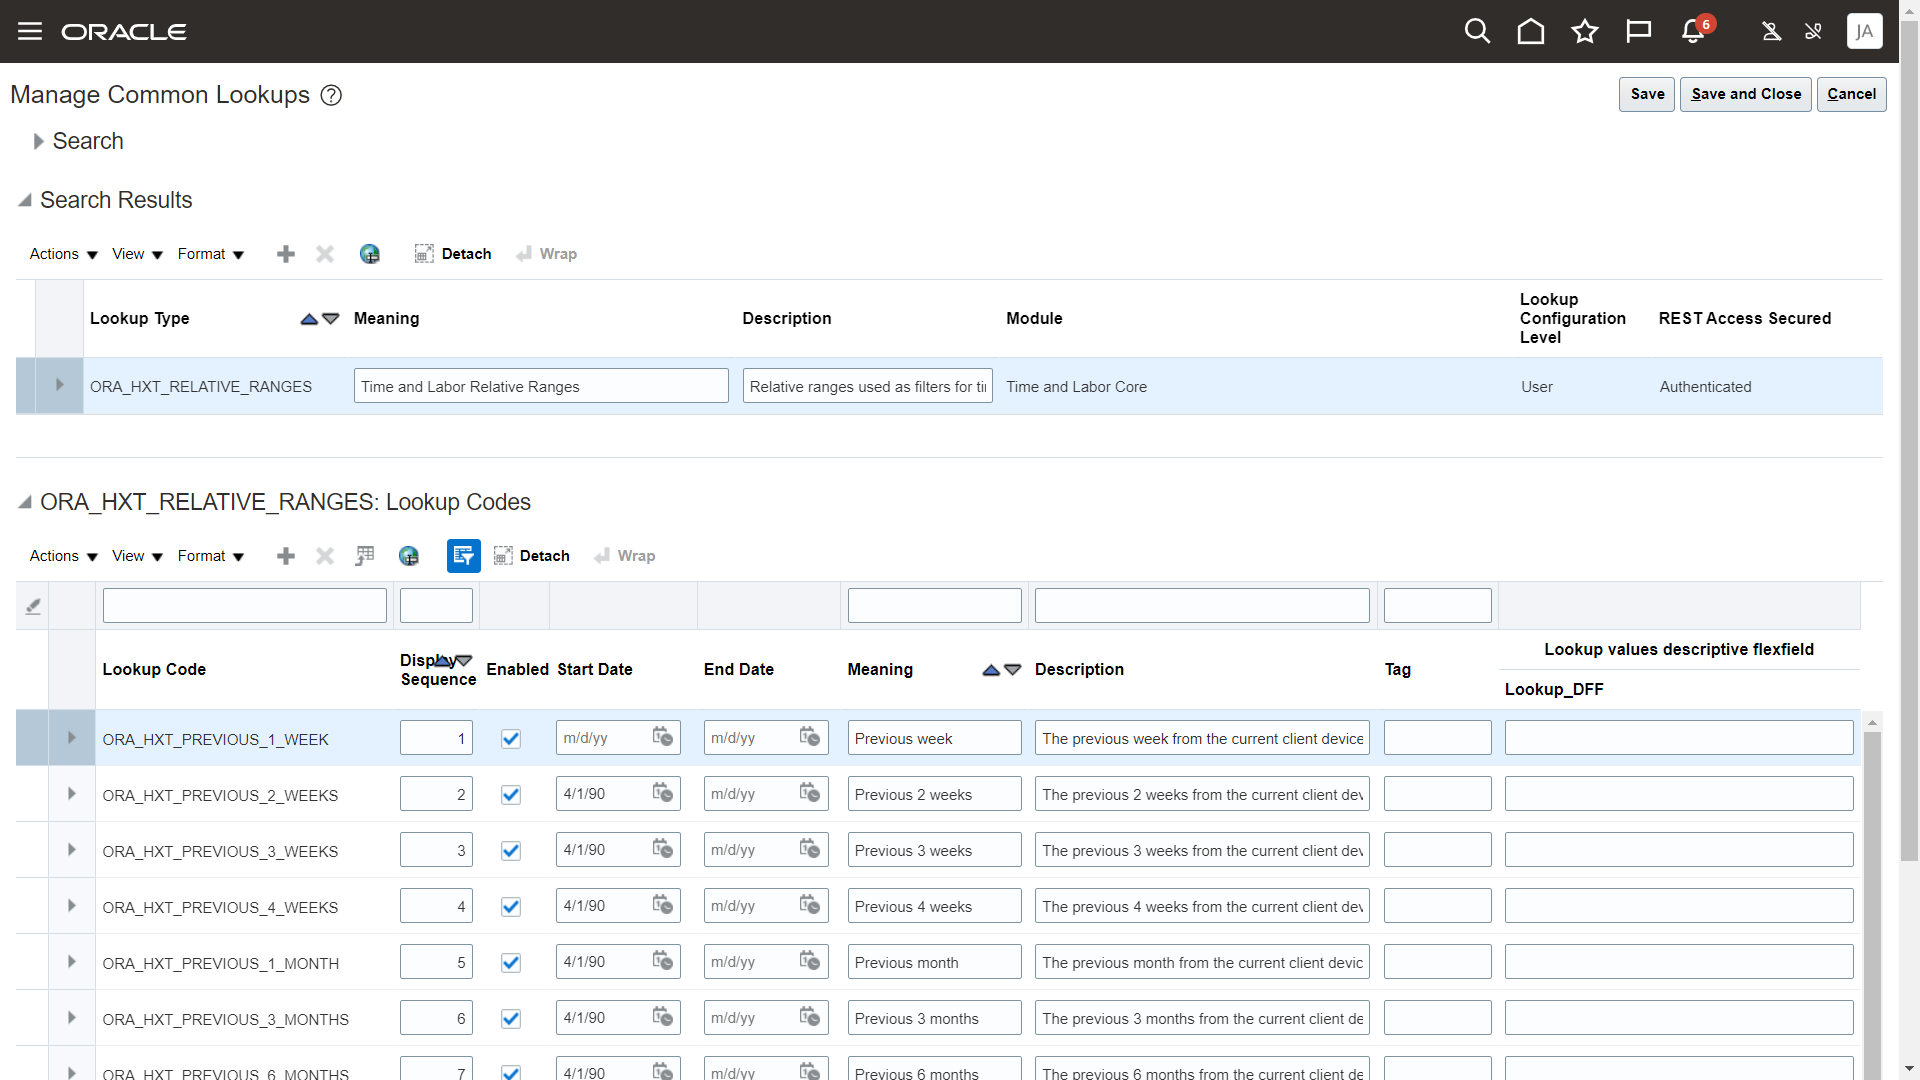1920x1080 pixels.
Task: Click the Cancel button
Action: [1851, 94]
